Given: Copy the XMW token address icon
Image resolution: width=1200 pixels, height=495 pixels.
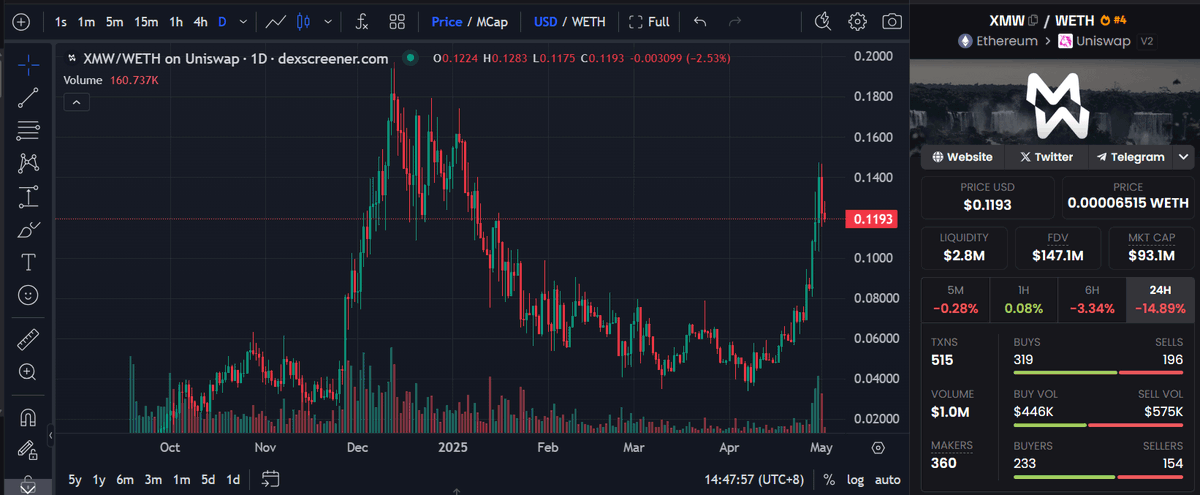Looking at the screenshot, I should coord(1033,20).
